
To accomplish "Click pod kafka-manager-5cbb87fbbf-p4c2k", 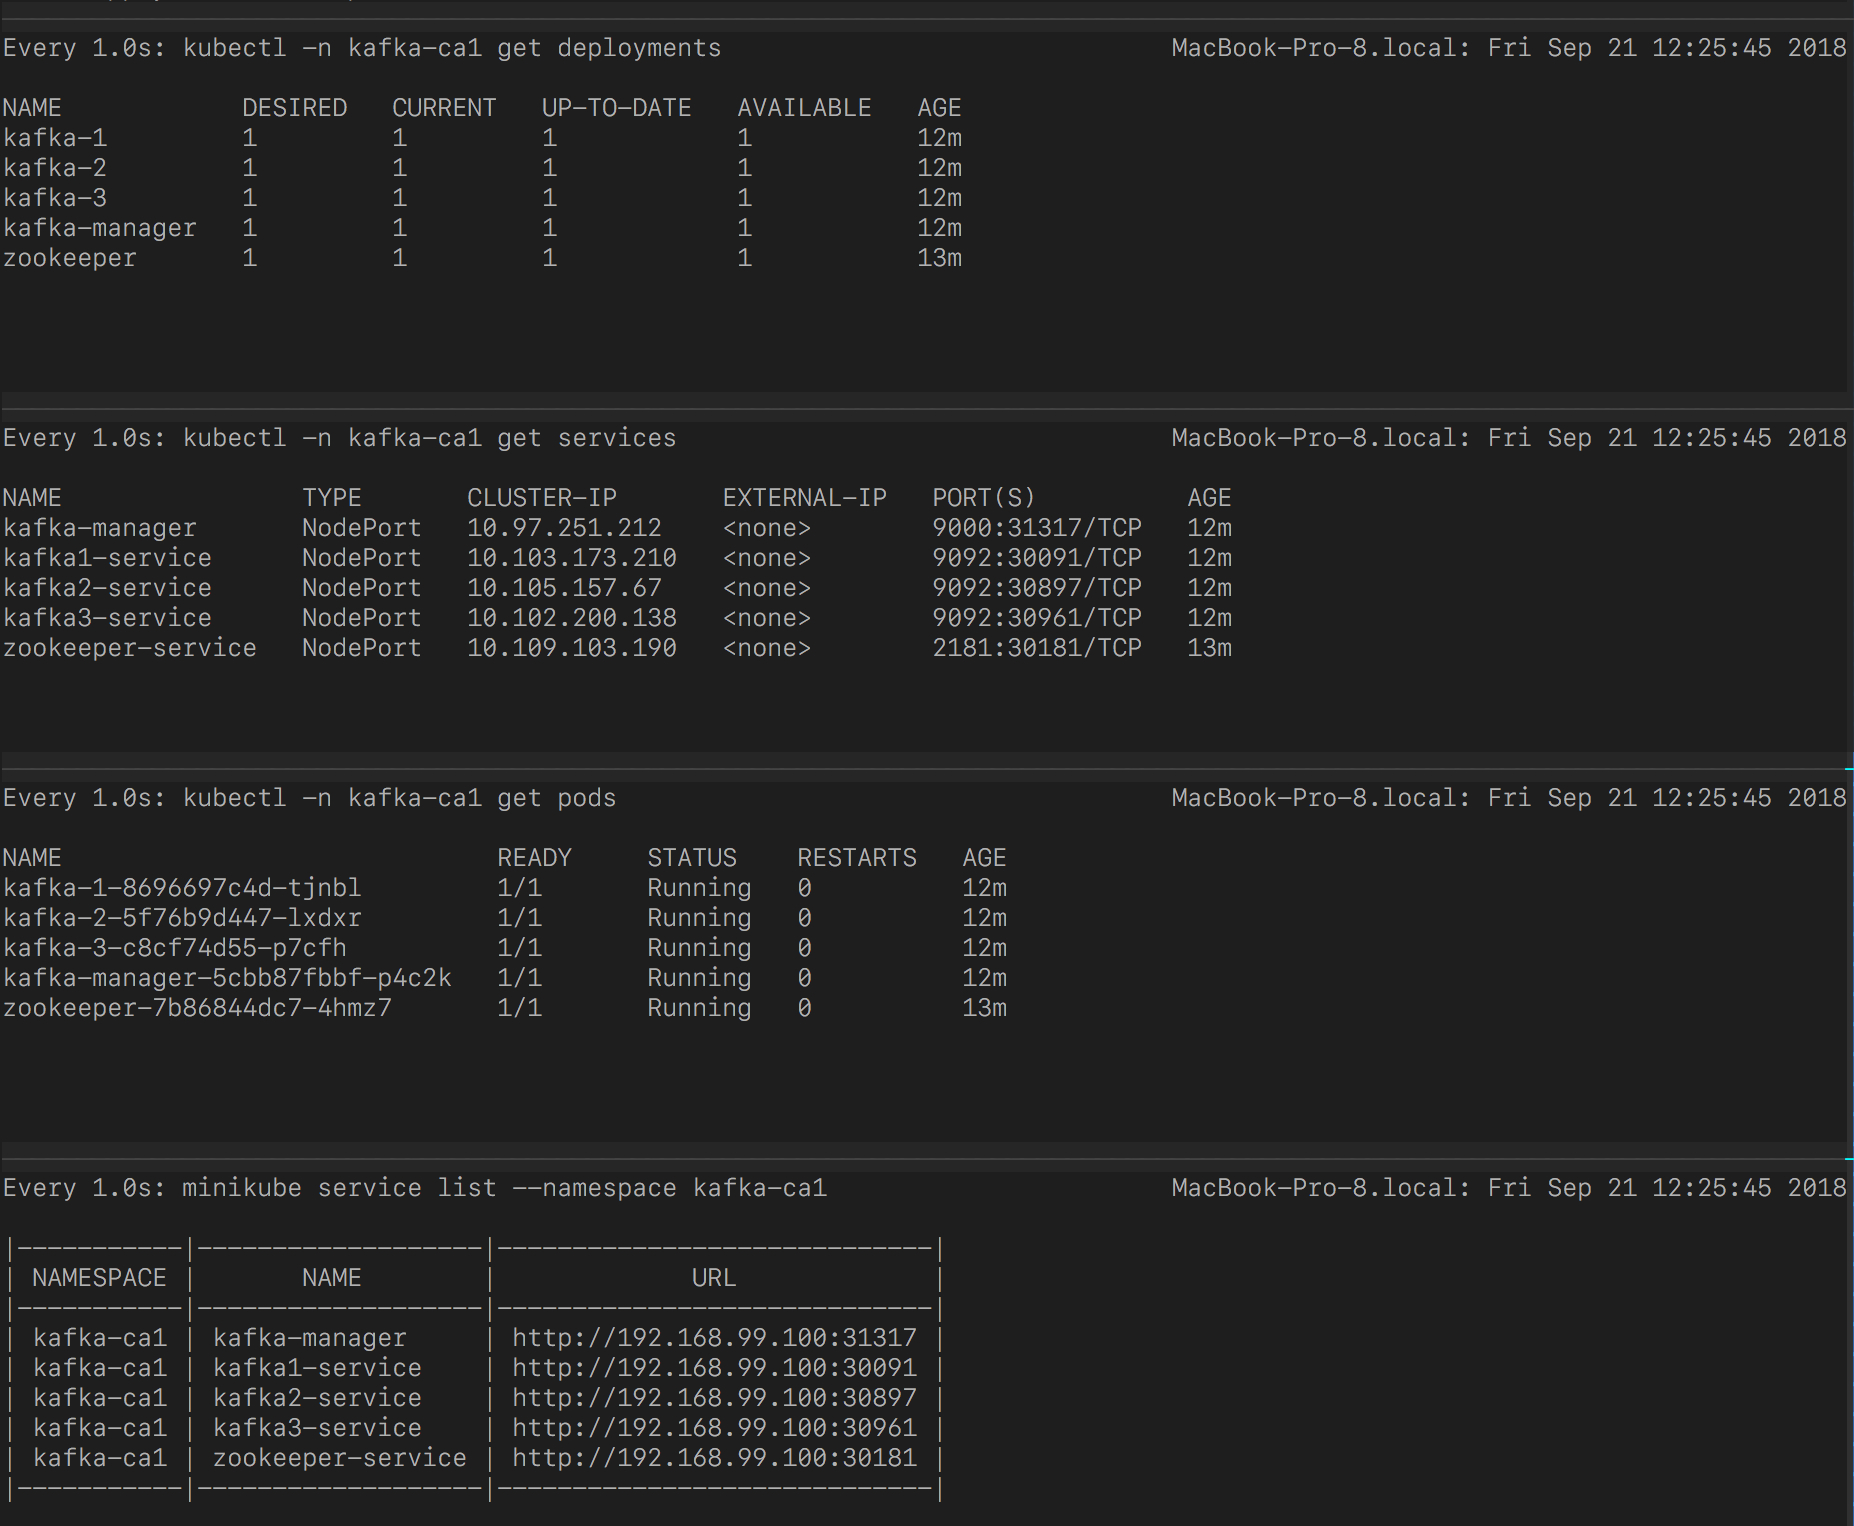I will (x=227, y=978).
